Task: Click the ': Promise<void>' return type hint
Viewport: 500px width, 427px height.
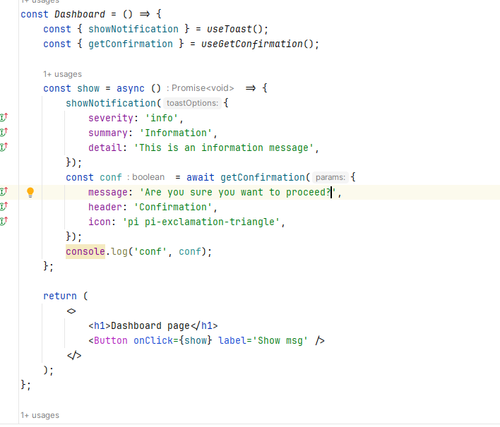Action: click(x=200, y=88)
